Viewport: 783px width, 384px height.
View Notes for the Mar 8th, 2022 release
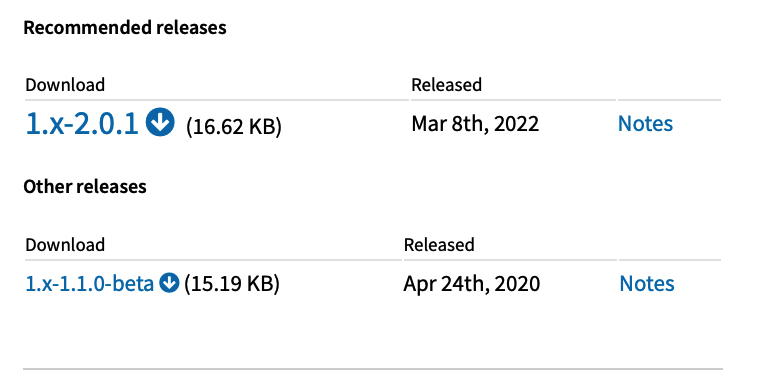pos(645,123)
